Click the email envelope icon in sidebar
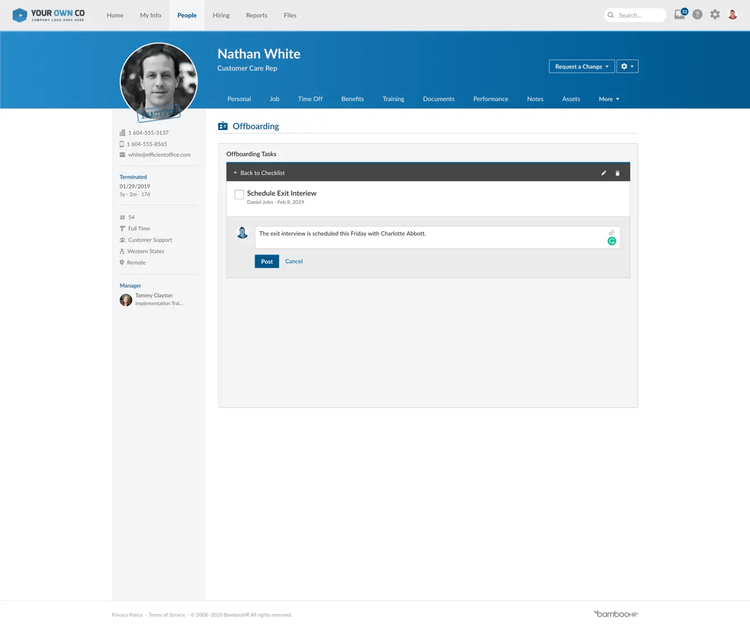 click(x=122, y=155)
